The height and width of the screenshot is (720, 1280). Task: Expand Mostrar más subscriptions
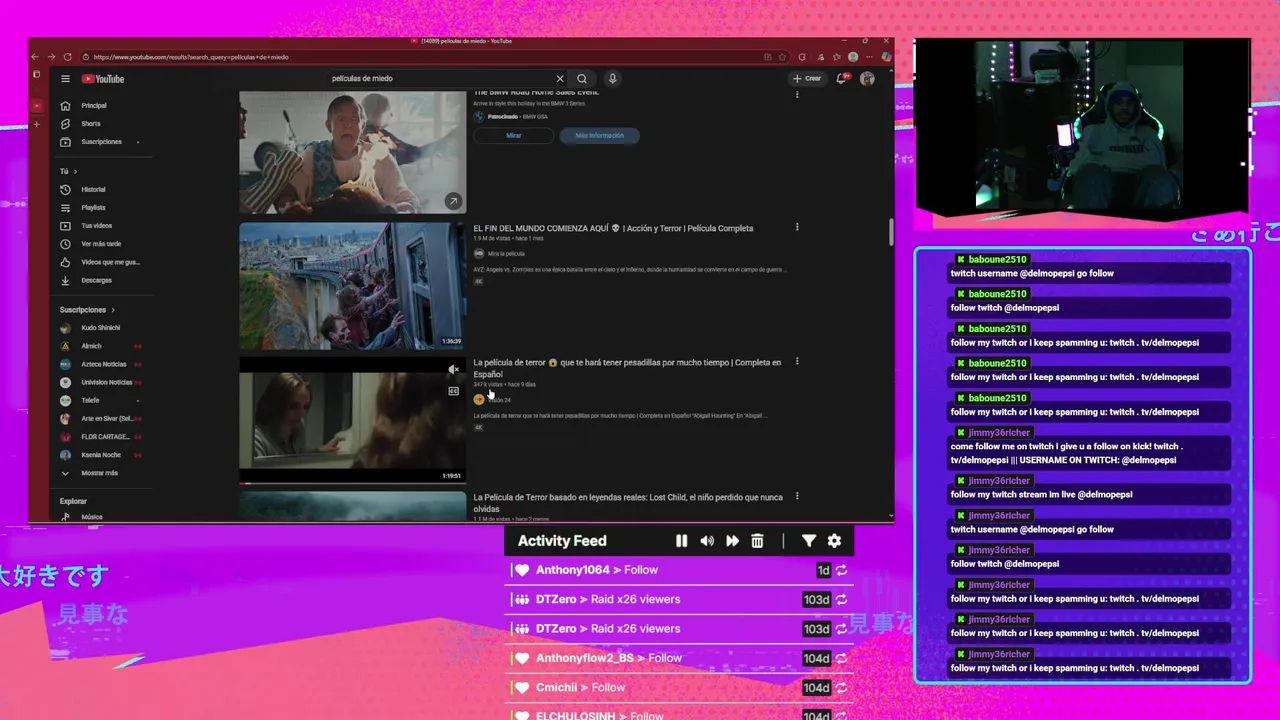(99, 473)
